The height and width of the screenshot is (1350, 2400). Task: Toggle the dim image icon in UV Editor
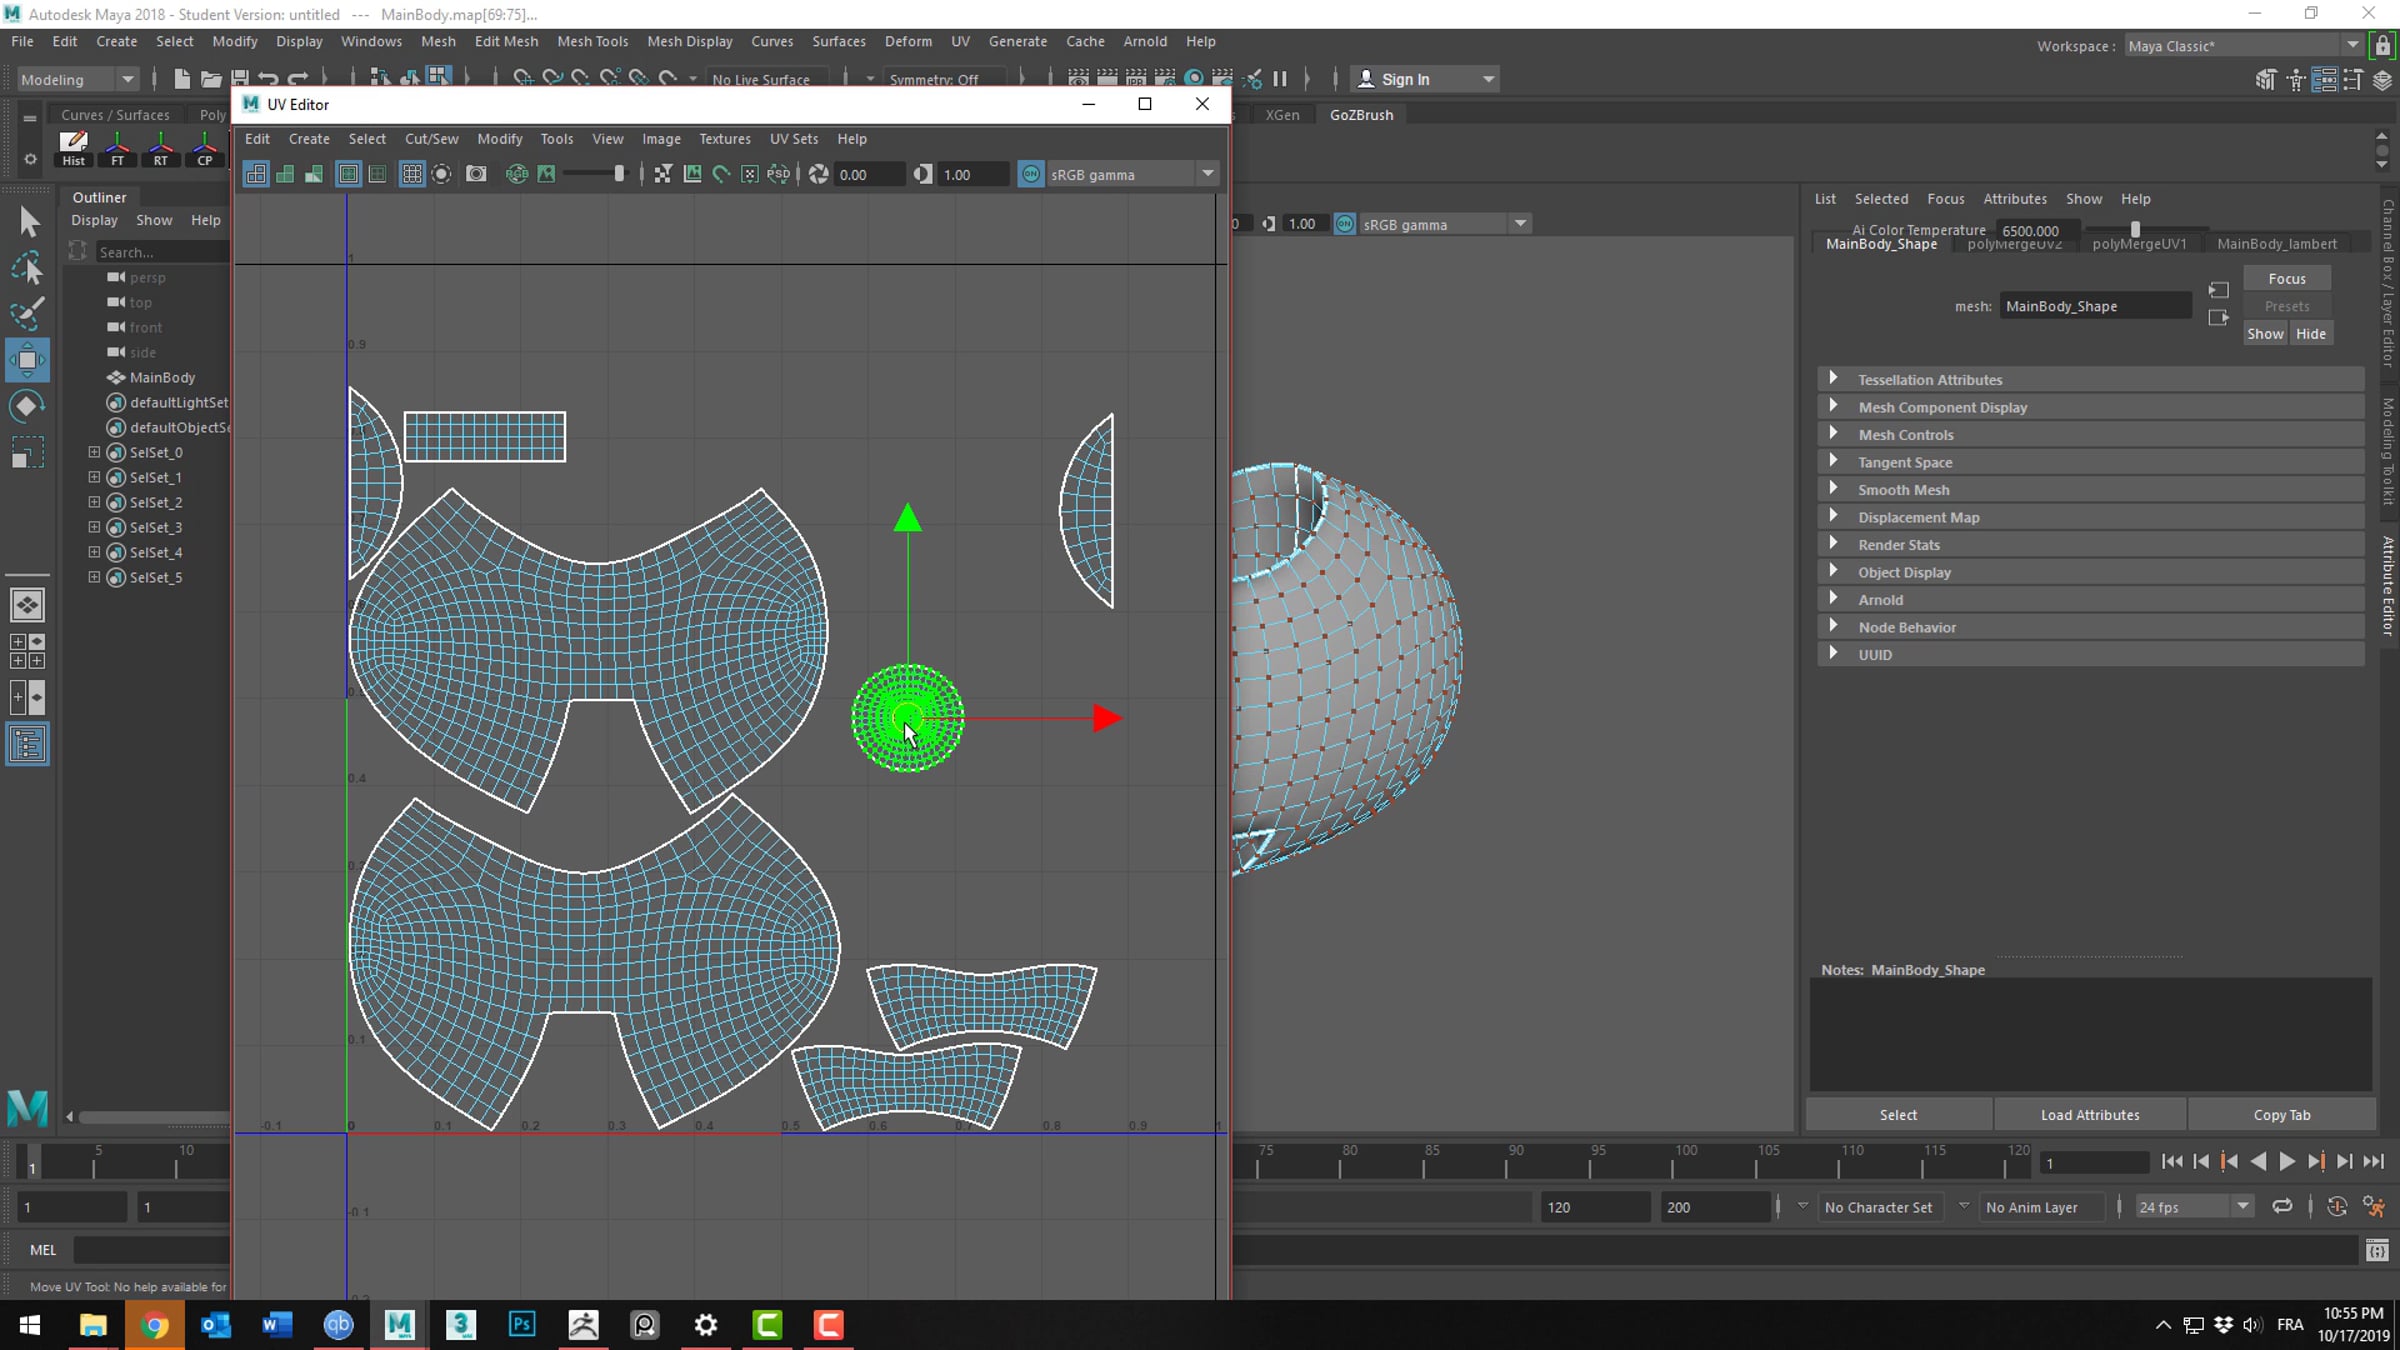tap(546, 174)
